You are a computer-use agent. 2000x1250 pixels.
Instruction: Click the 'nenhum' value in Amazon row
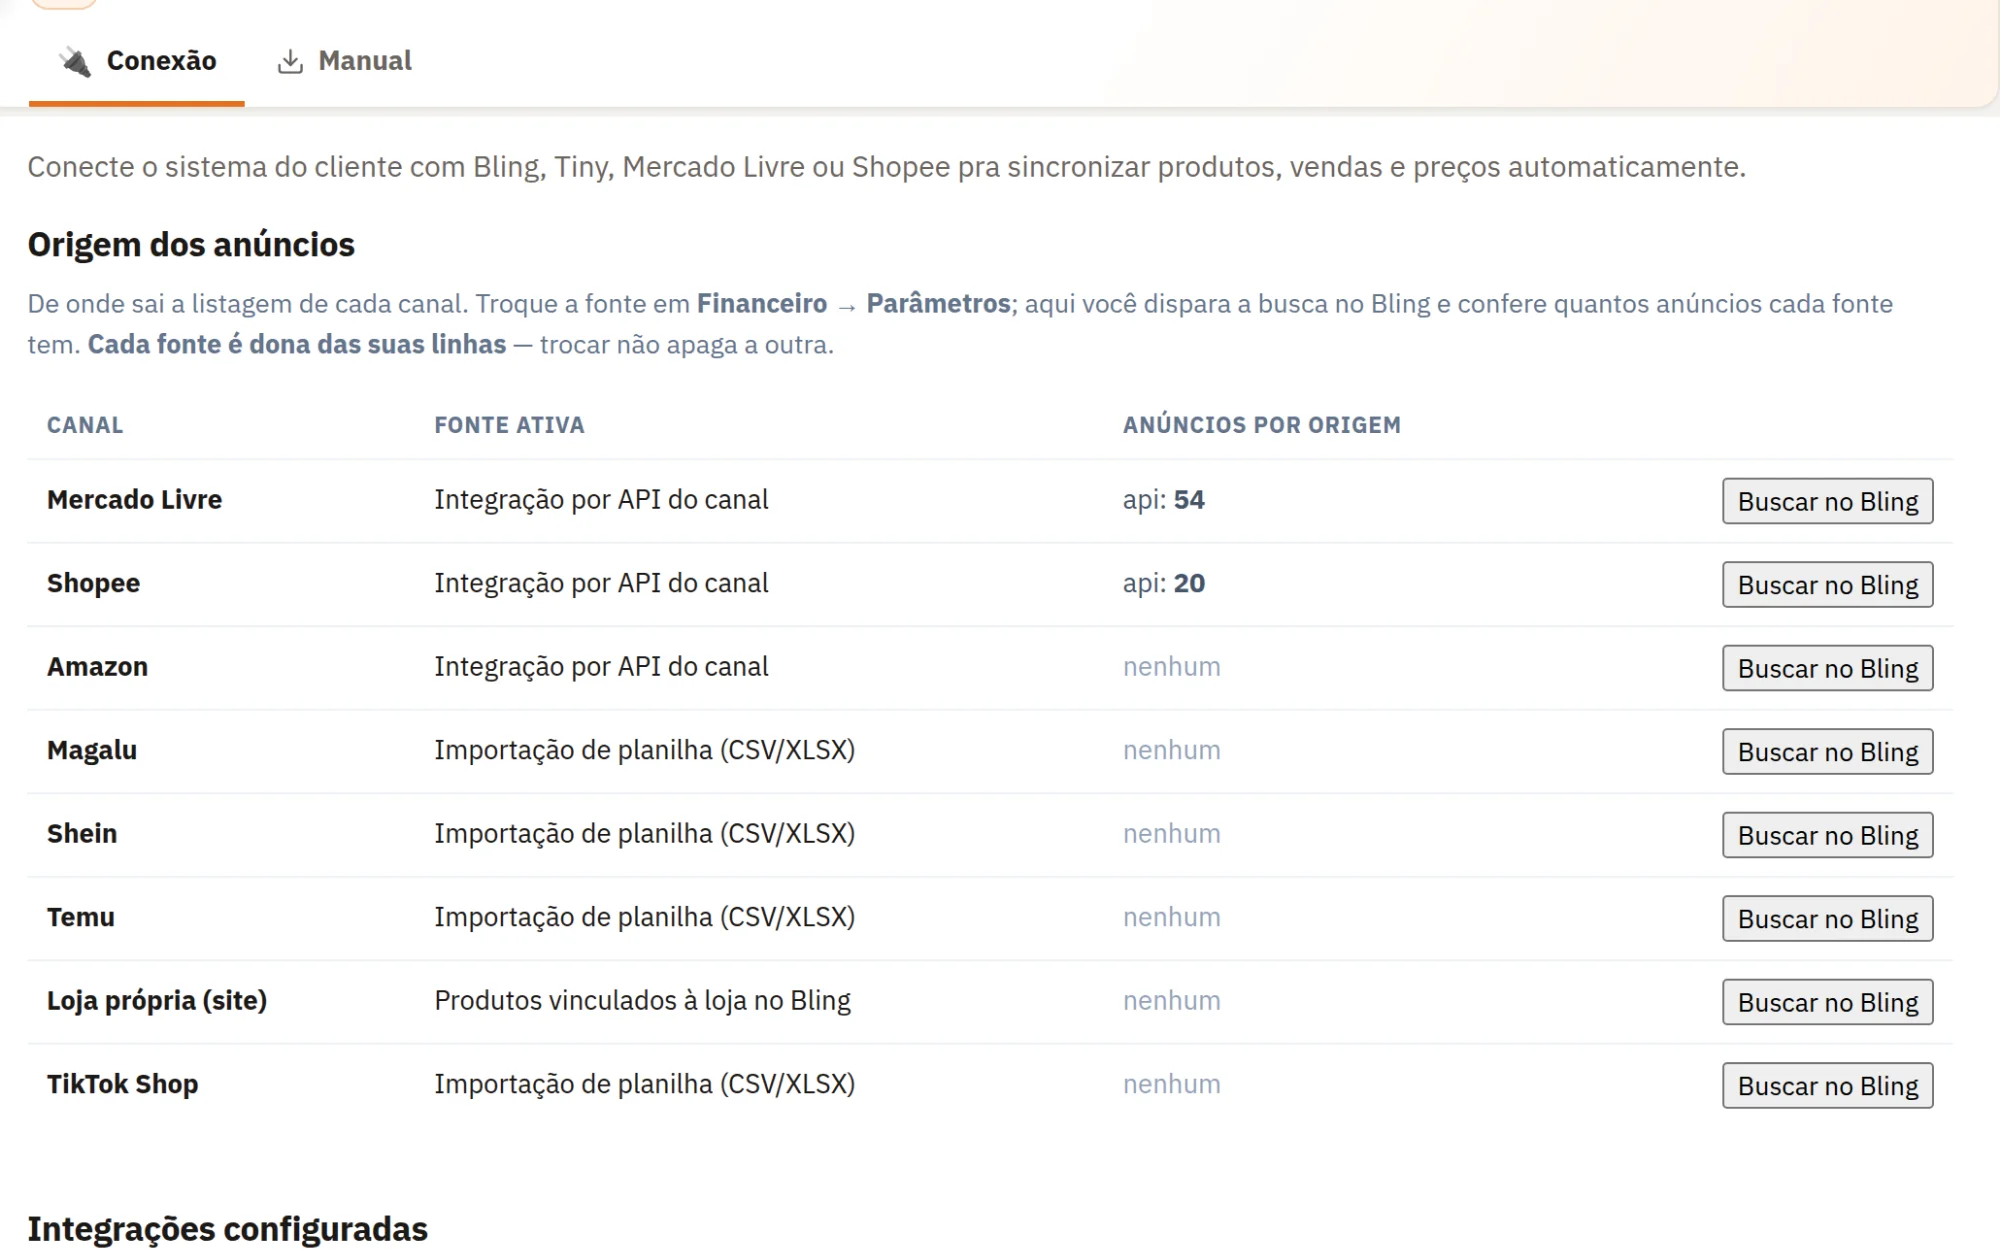1171,666
